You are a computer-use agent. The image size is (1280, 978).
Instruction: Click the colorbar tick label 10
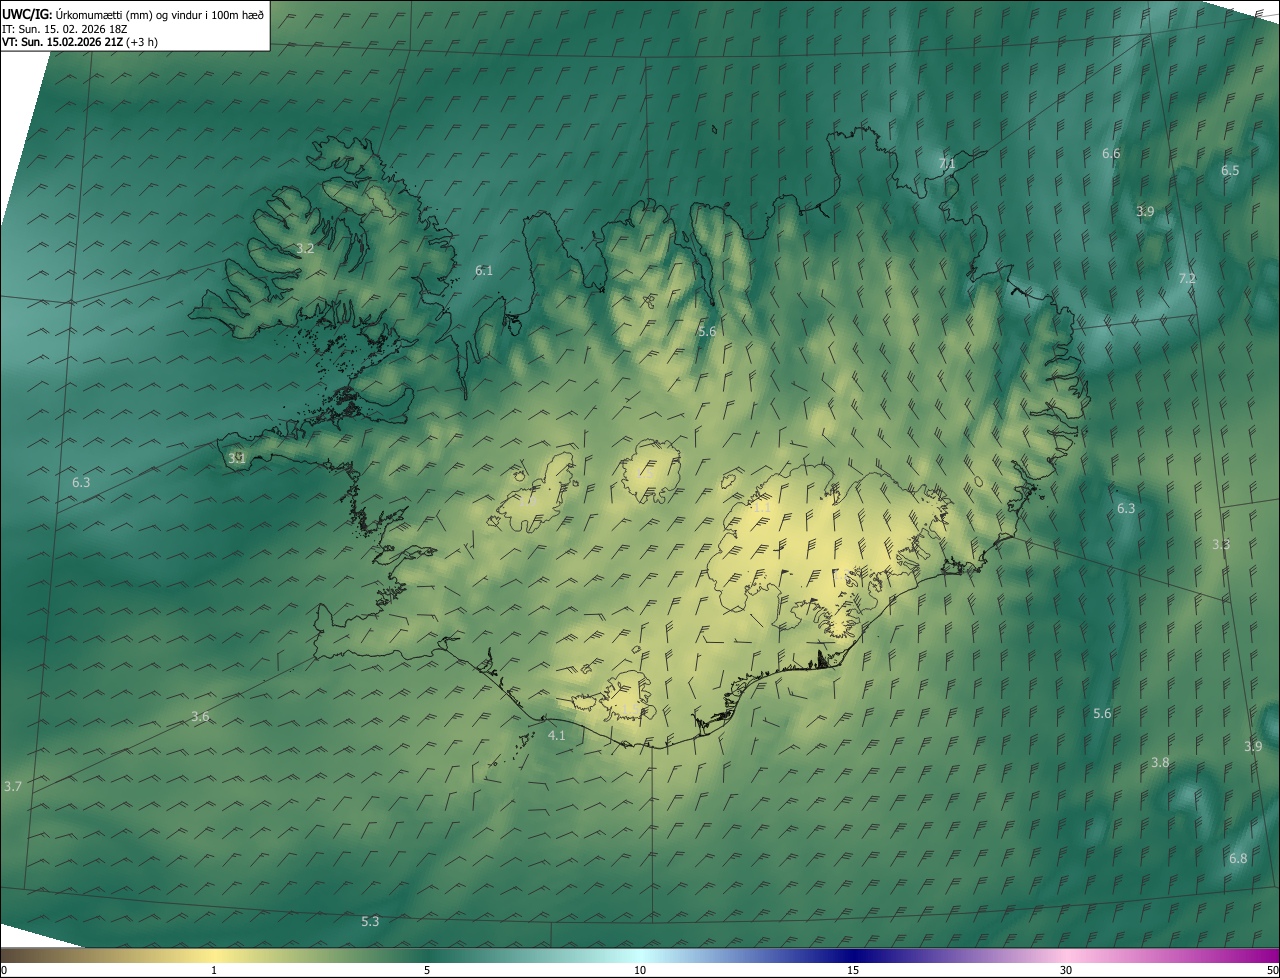click(x=640, y=970)
